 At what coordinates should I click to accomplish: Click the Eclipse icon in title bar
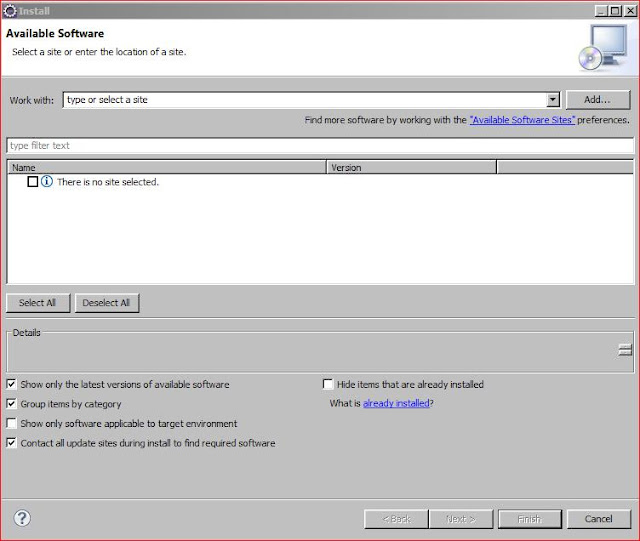tap(10, 9)
